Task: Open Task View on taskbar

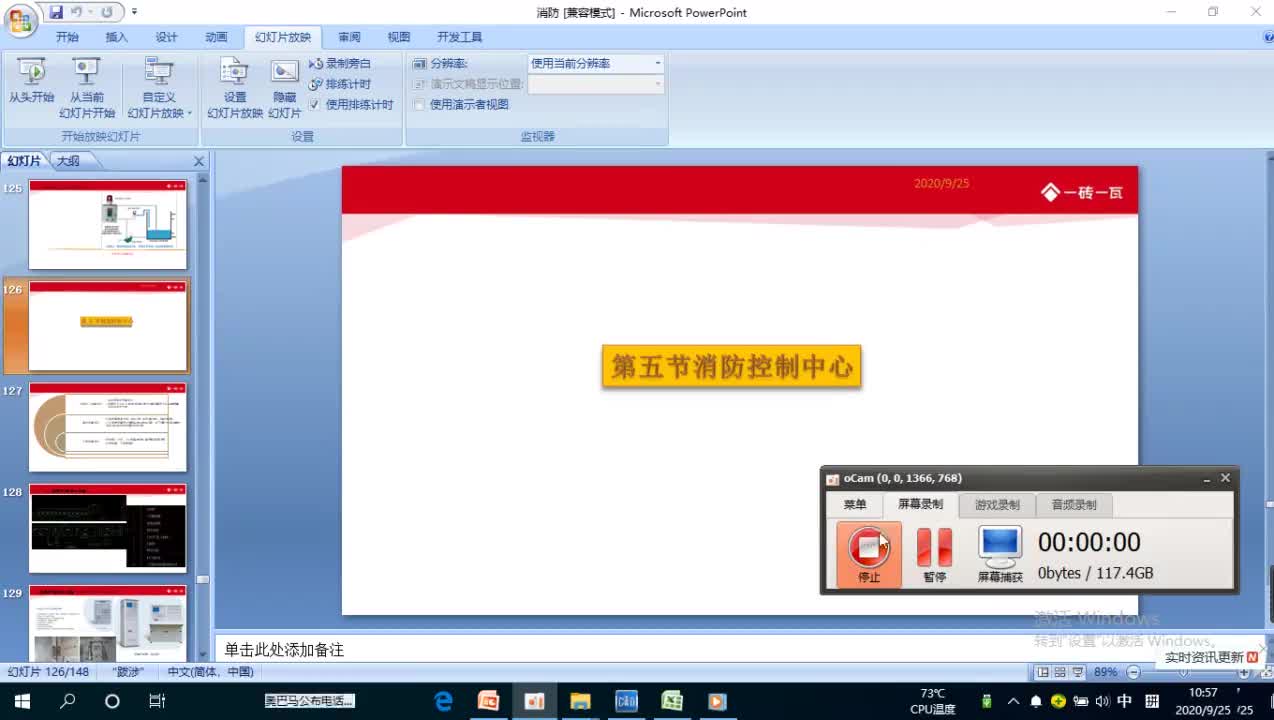Action: pos(157,701)
